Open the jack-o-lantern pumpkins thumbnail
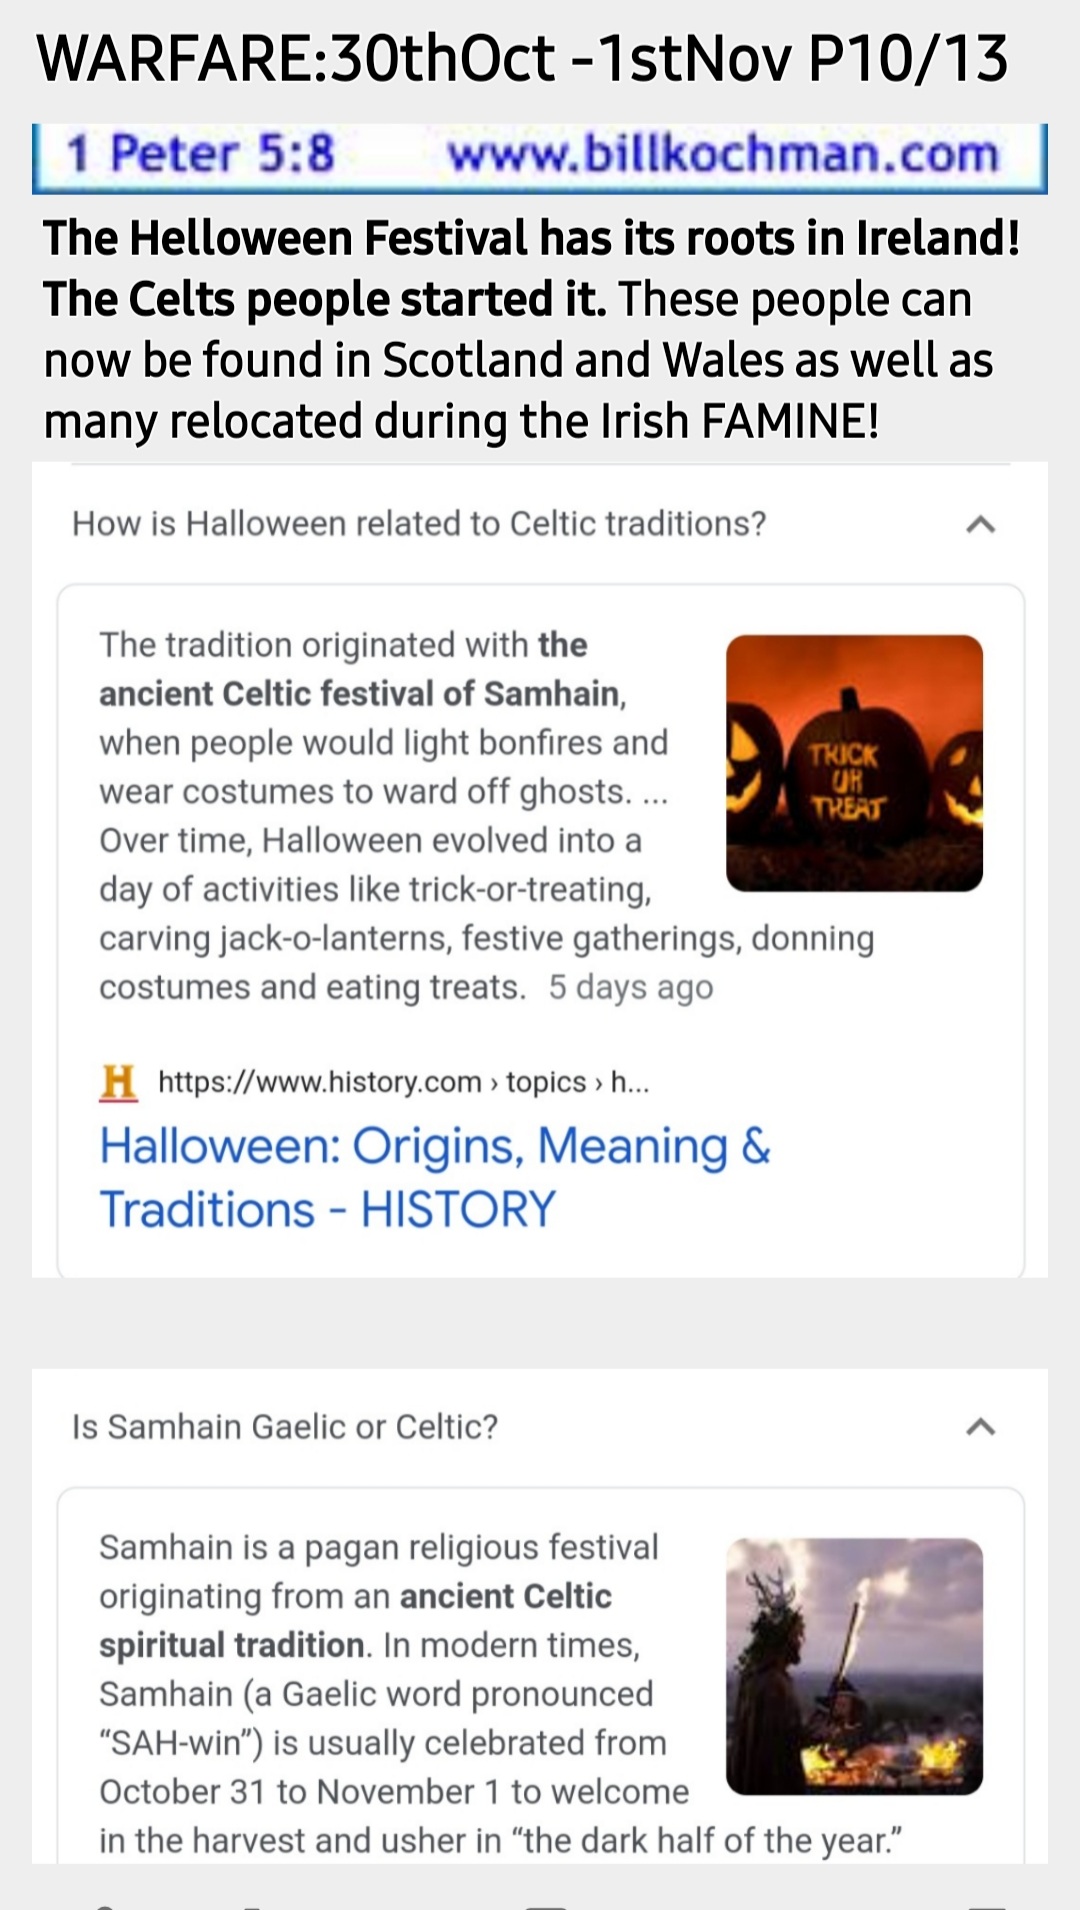This screenshot has height=1910, width=1080. (854, 762)
